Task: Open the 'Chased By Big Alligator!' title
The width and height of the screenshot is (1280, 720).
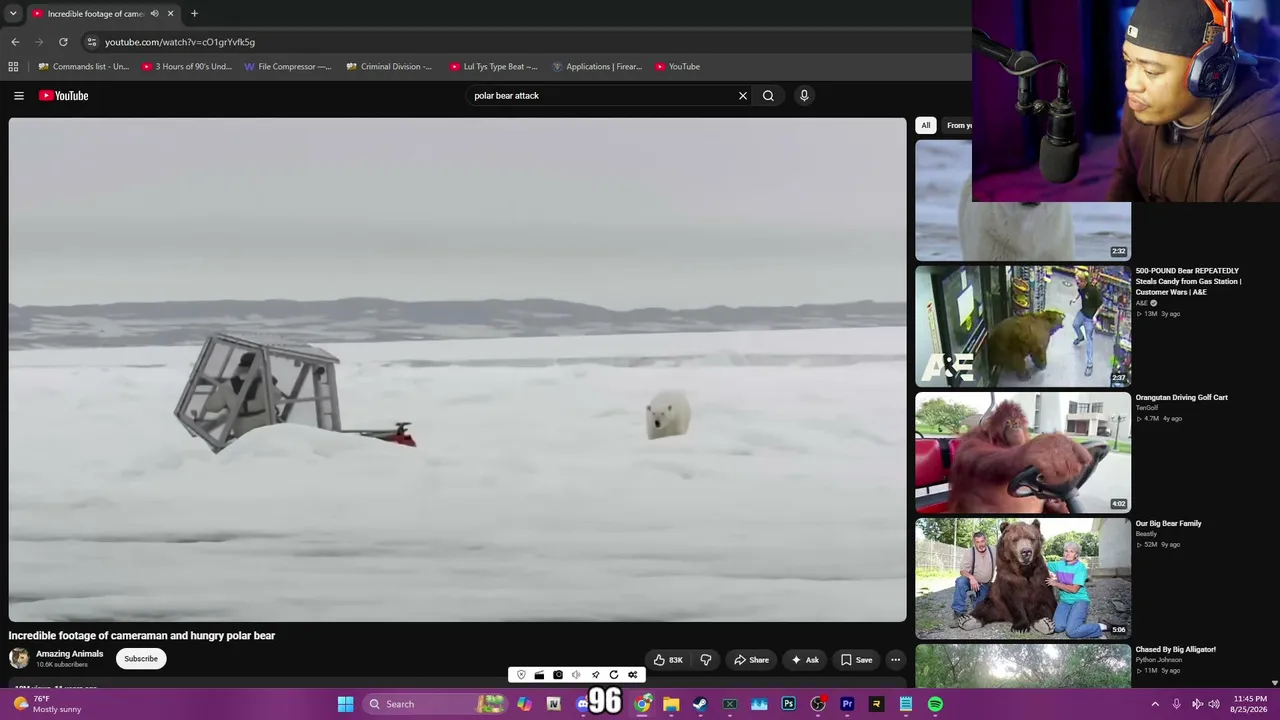Action: [1176, 650]
